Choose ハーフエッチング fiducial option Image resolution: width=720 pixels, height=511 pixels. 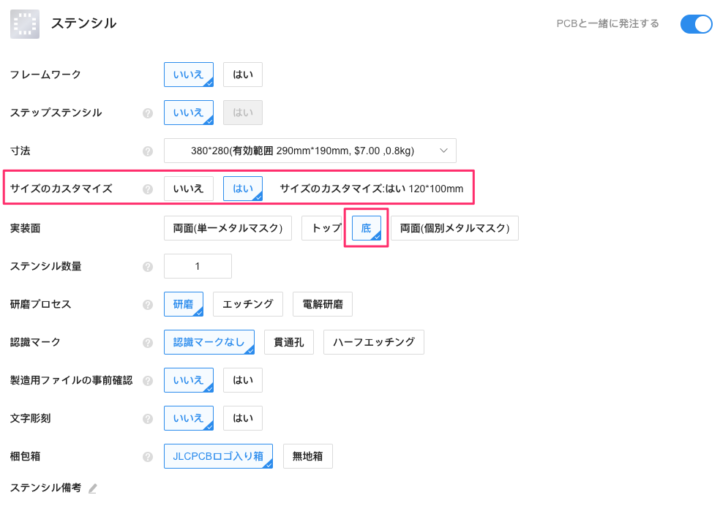coord(373,343)
